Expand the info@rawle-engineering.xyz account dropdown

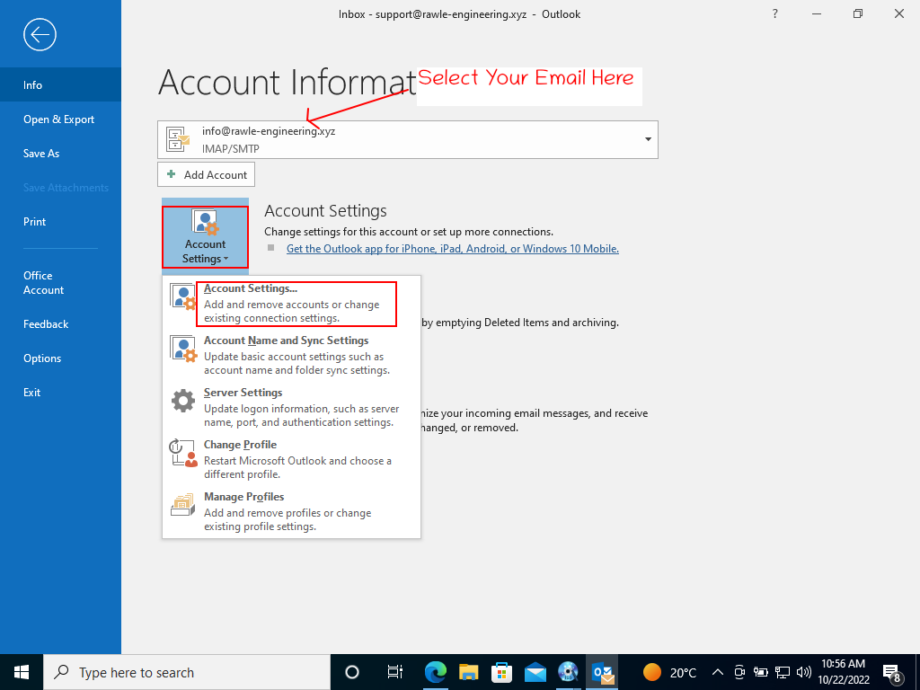click(647, 139)
